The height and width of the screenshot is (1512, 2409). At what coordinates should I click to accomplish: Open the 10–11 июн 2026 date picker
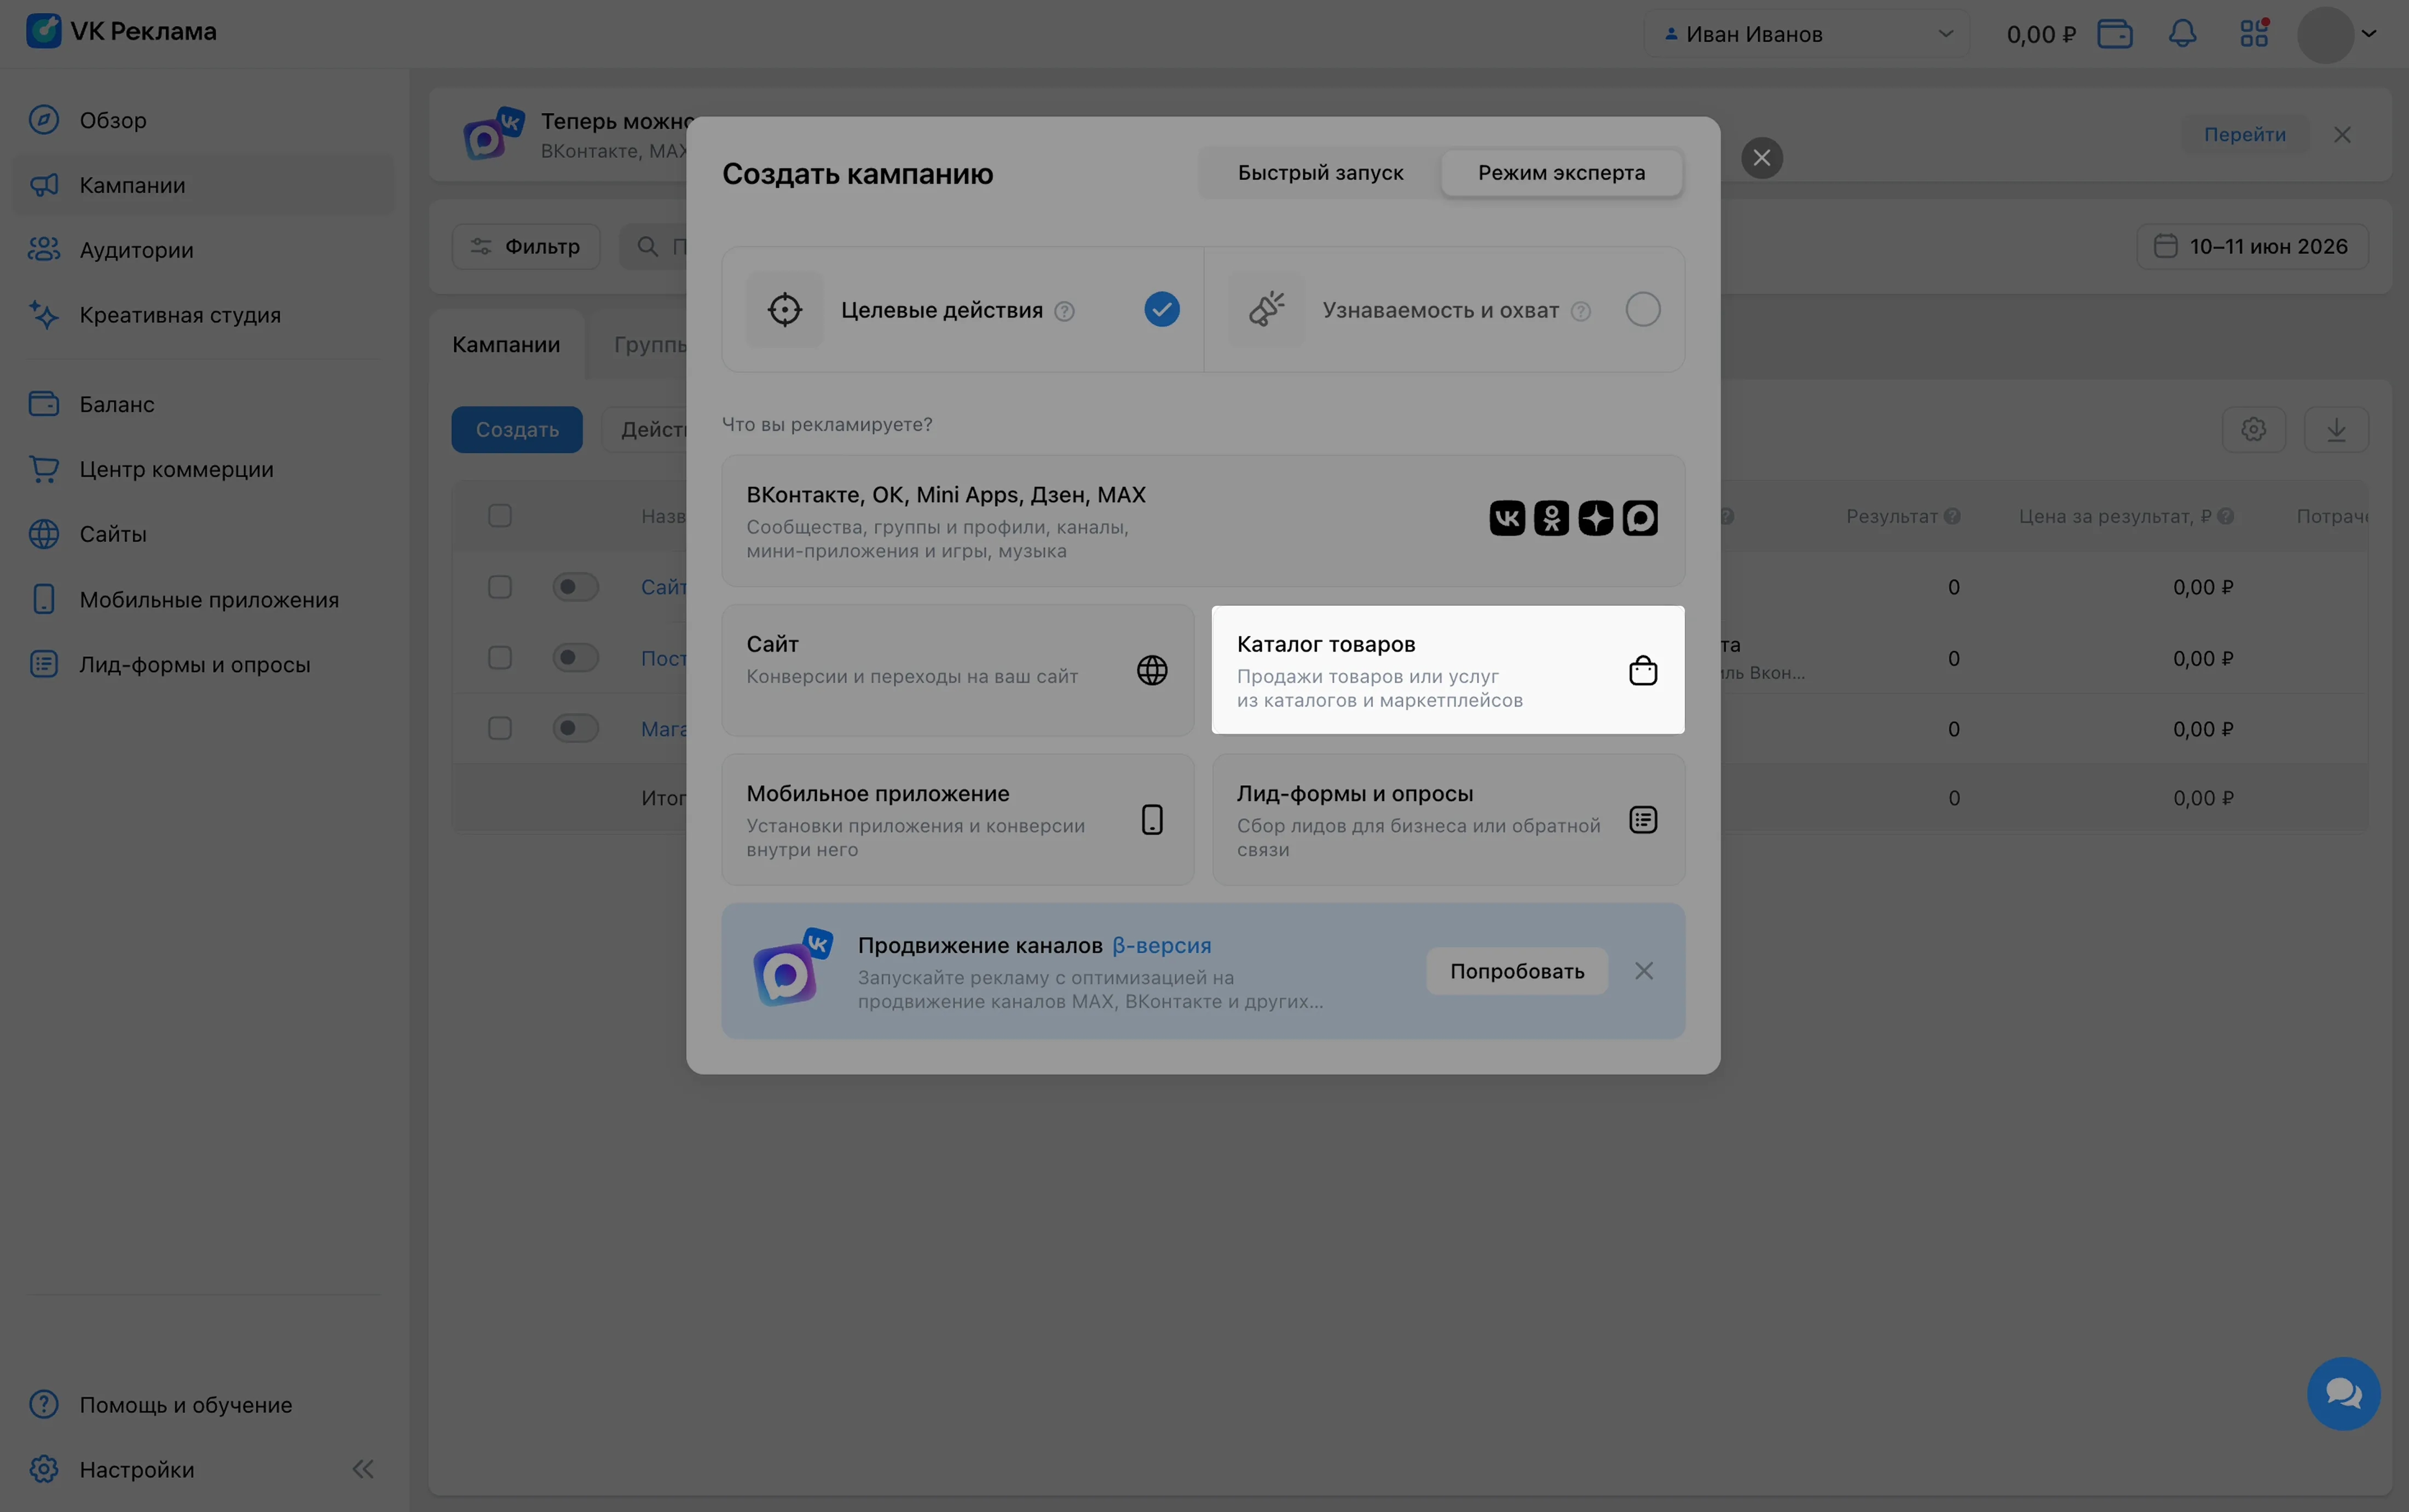[x=2252, y=246]
